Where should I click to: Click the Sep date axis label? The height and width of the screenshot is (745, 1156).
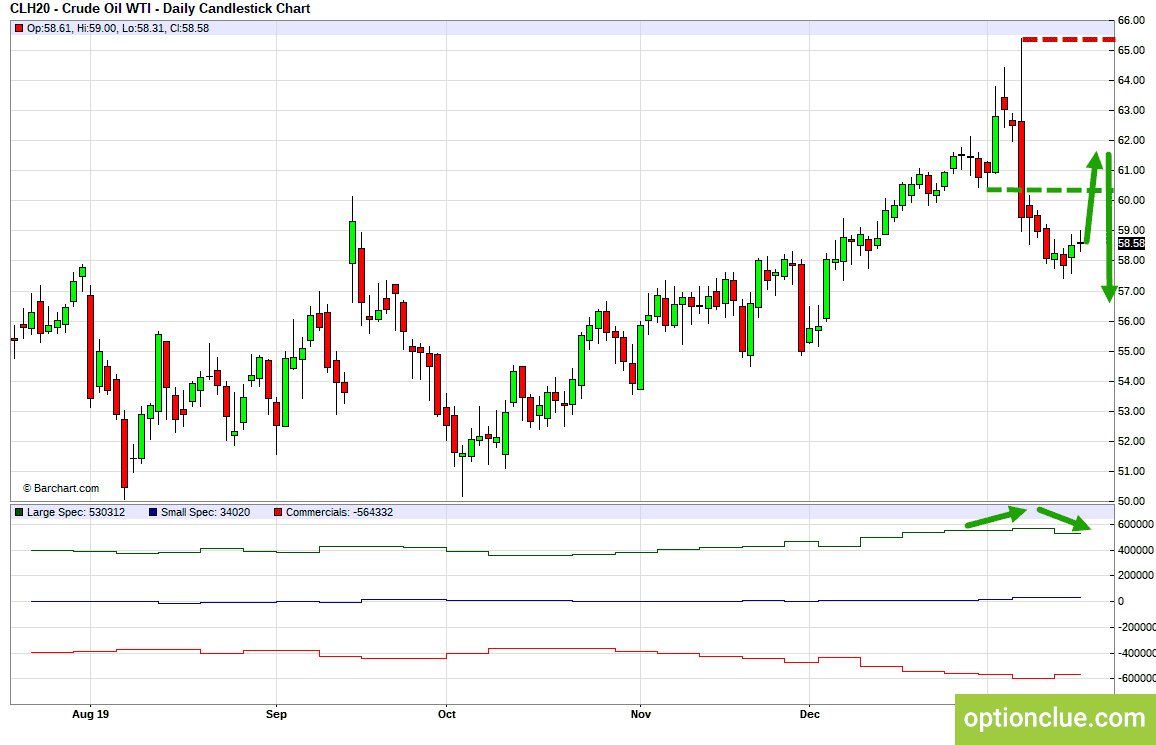276,714
